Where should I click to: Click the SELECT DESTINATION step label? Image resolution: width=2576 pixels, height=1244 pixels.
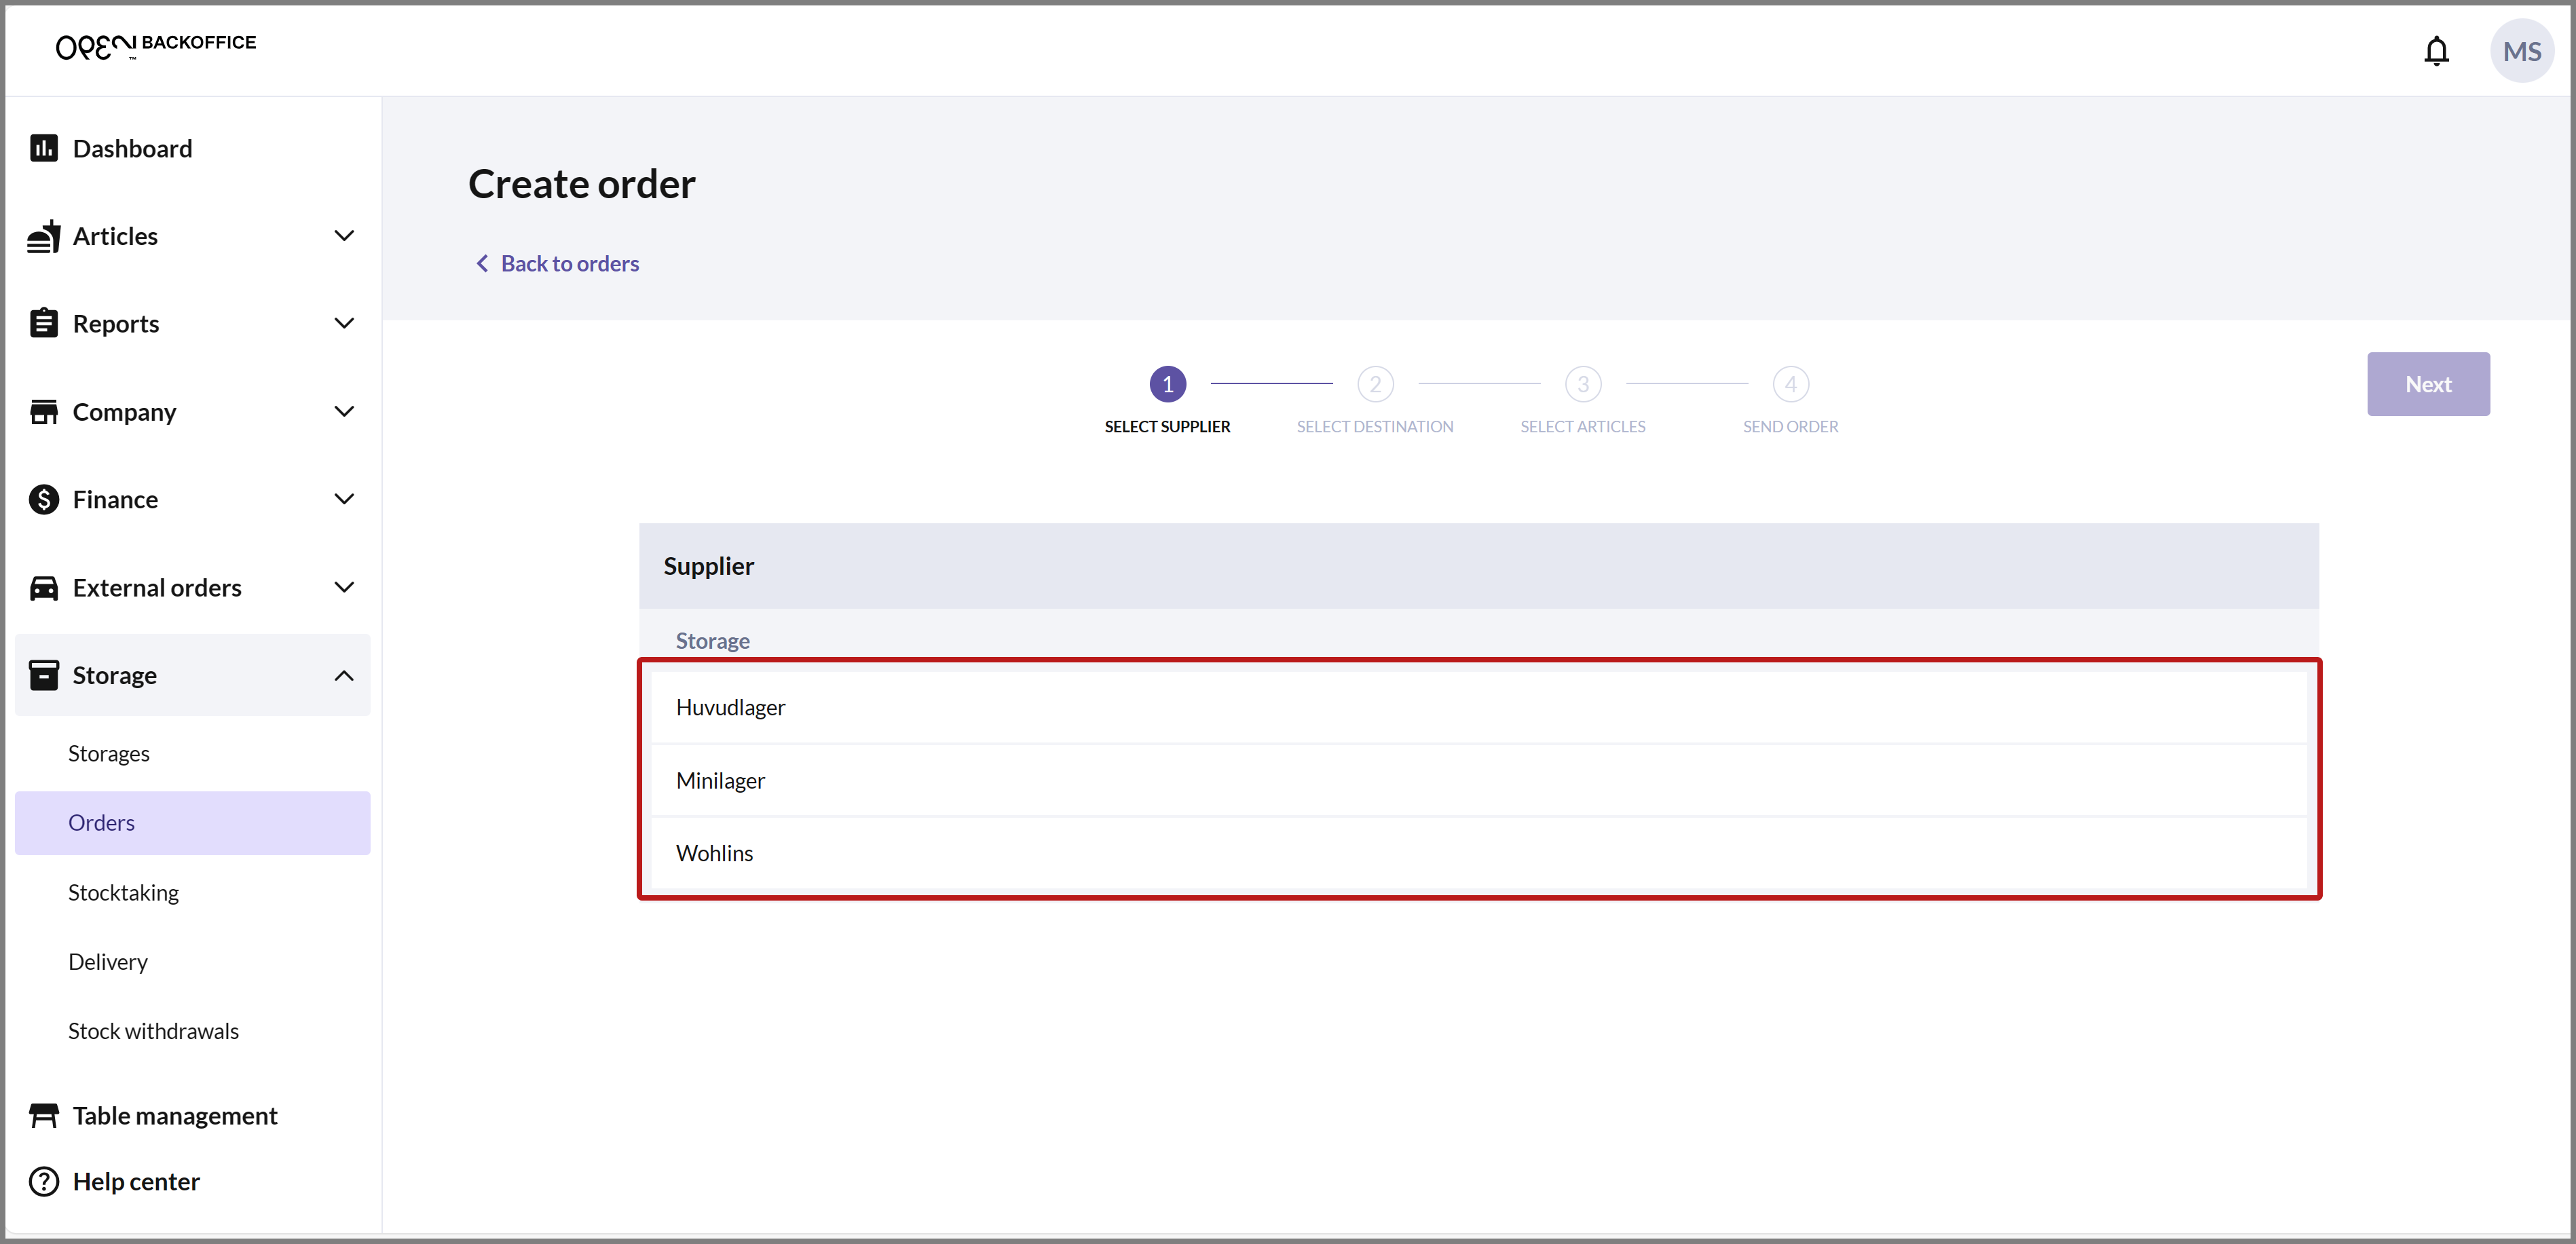coord(1375,426)
